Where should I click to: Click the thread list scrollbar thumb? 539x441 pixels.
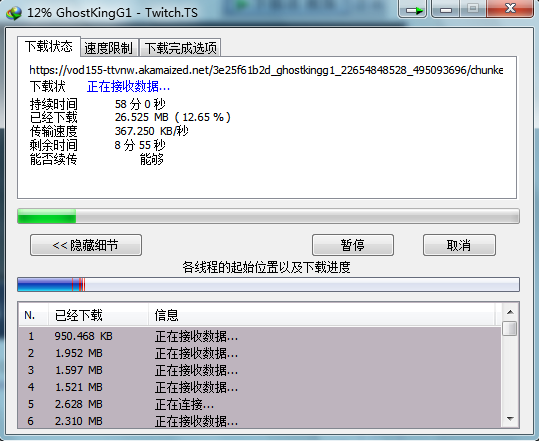point(509,329)
